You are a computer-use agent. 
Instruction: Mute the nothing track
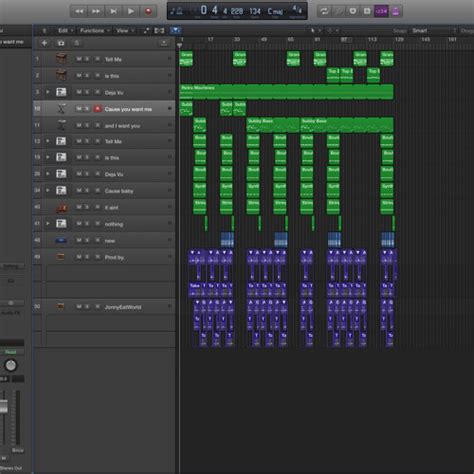click(x=79, y=224)
